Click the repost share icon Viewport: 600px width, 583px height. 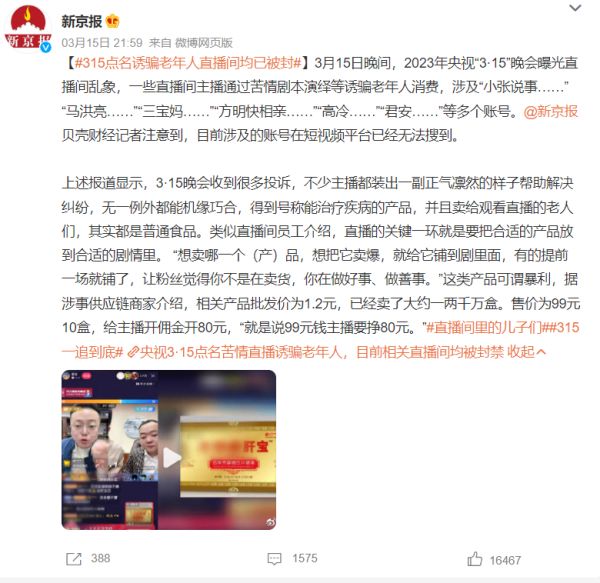pyautogui.click(x=73, y=559)
